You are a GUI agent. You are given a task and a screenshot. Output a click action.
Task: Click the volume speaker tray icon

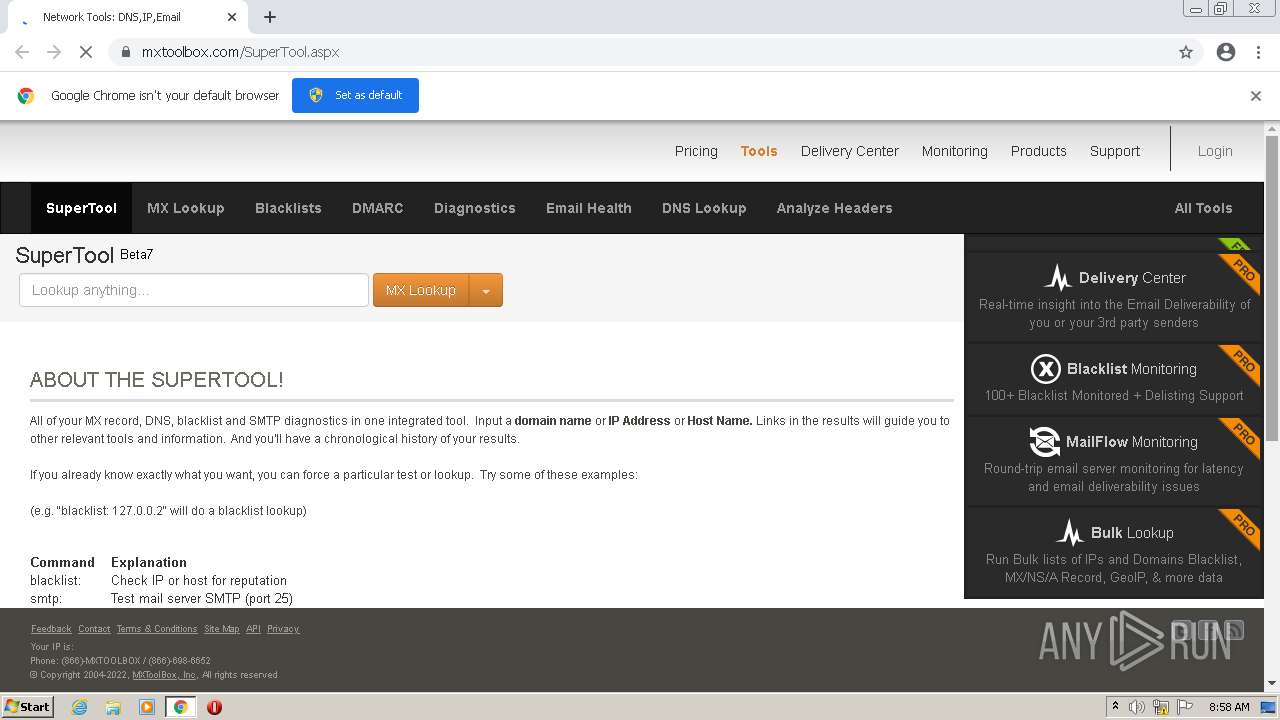(x=1137, y=707)
